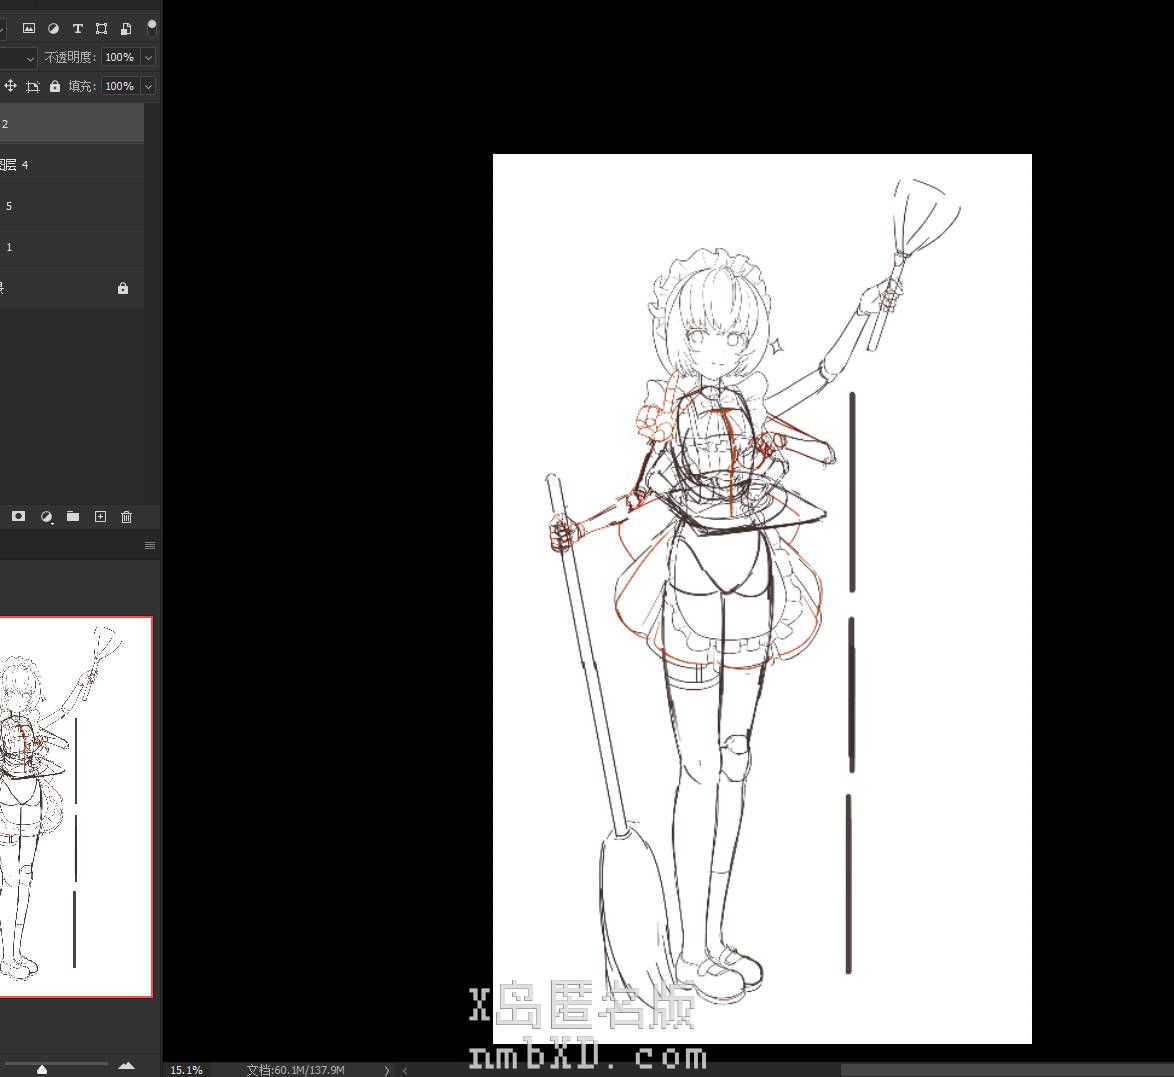Create a new layer

point(100,516)
